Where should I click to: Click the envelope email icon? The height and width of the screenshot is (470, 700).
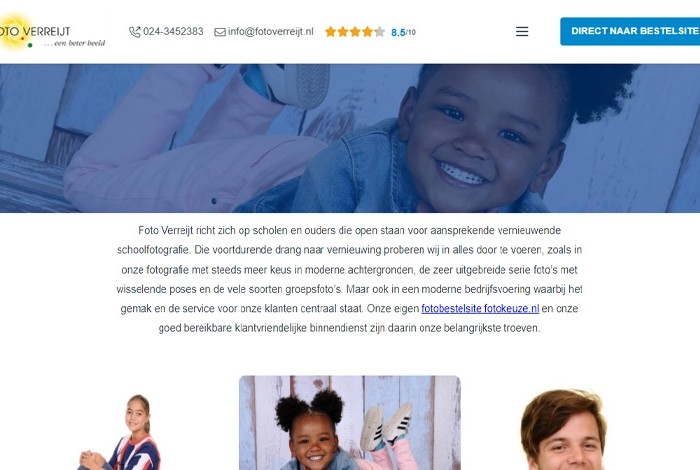coord(220,32)
